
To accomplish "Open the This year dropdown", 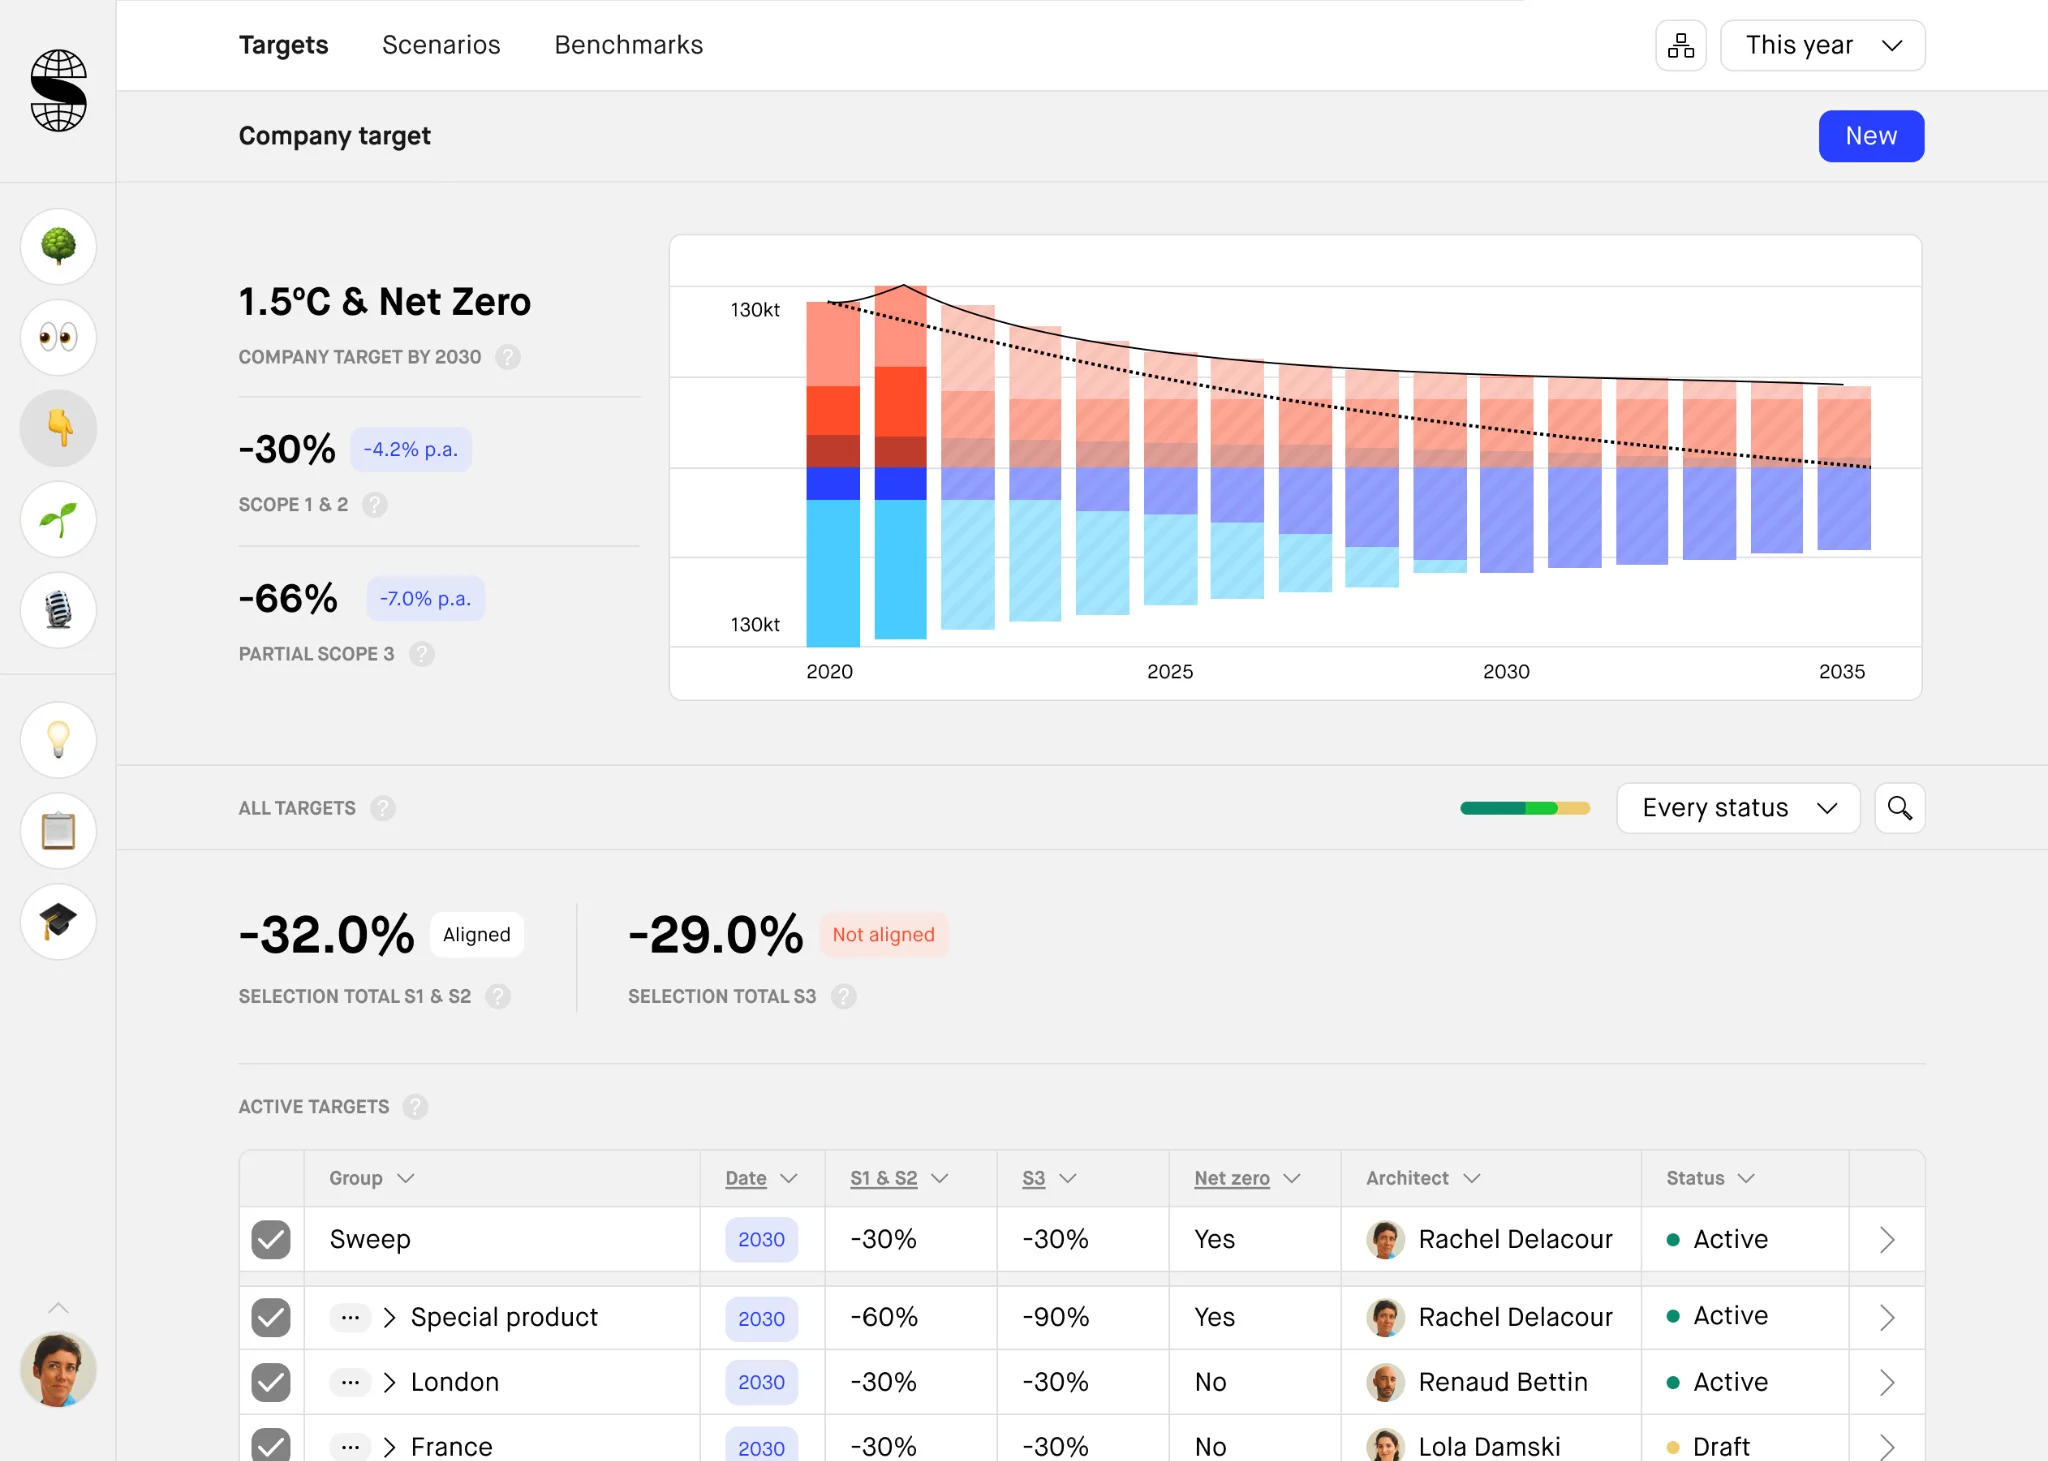I will pyautogui.click(x=1822, y=46).
